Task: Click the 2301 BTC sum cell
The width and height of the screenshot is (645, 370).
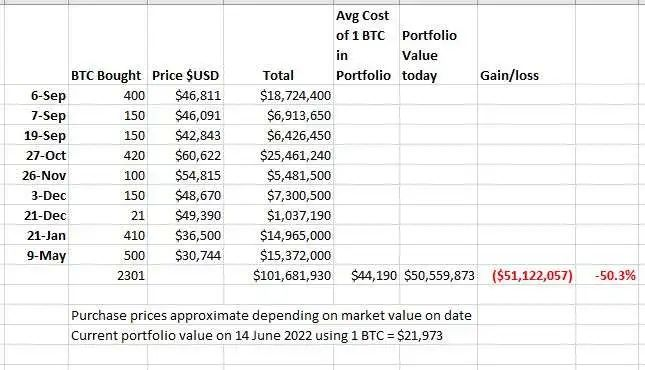Action: pos(108,275)
